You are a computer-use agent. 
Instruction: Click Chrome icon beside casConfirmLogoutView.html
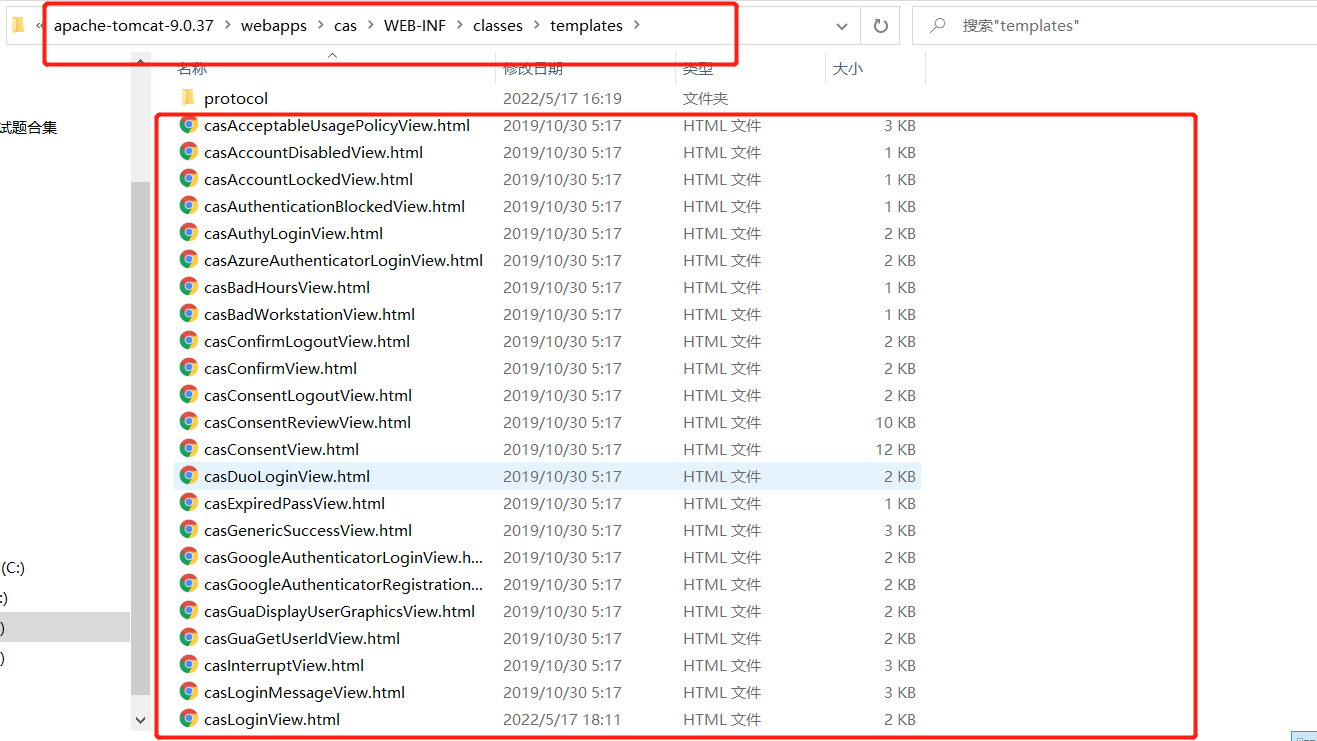(x=188, y=341)
